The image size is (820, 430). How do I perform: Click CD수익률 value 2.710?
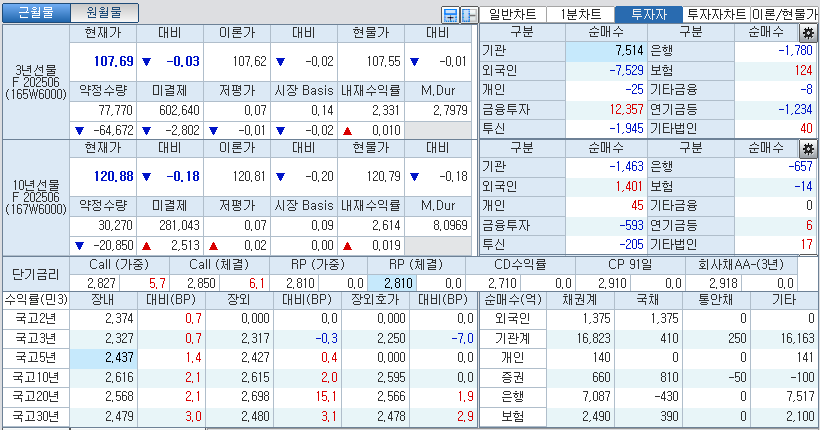click(502, 284)
